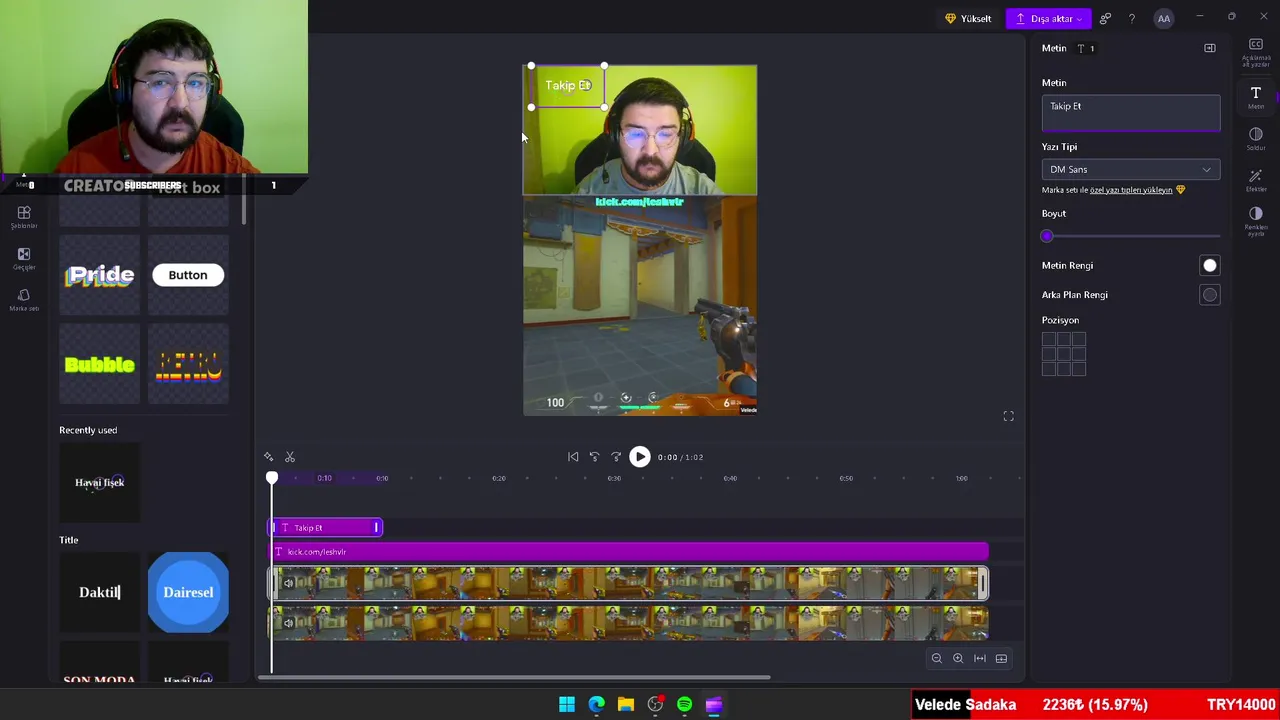The width and height of the screenshot is (1280, 720).
Task: Open the share people icon
Action: tap(1105, 18)
